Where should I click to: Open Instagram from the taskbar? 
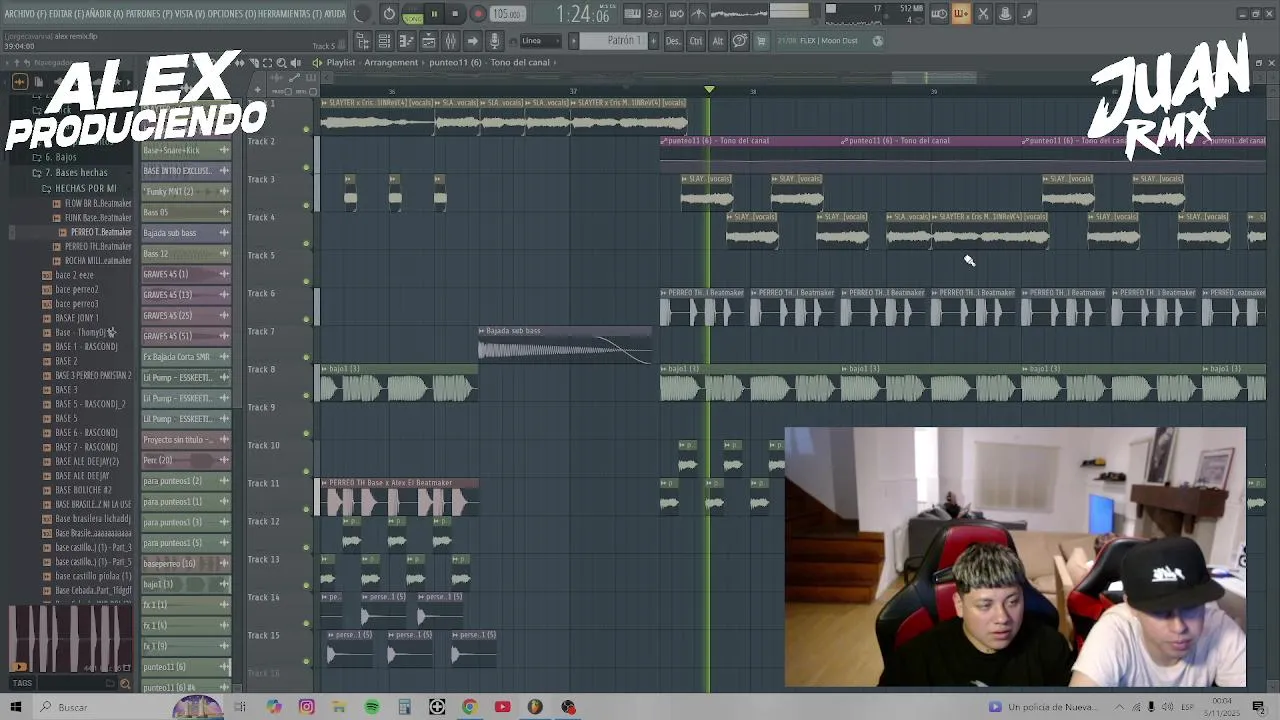[307, 707]
